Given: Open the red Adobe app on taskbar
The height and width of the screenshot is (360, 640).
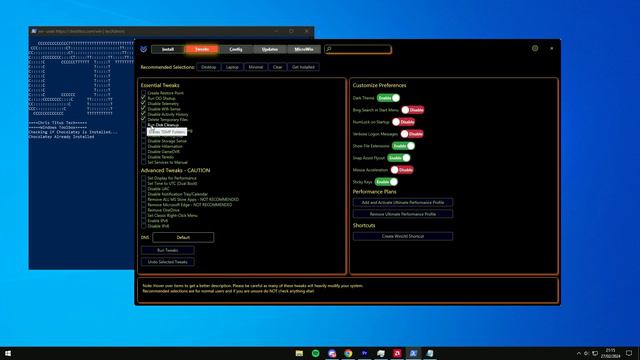Looking at the screenshot, I should 397,353.
